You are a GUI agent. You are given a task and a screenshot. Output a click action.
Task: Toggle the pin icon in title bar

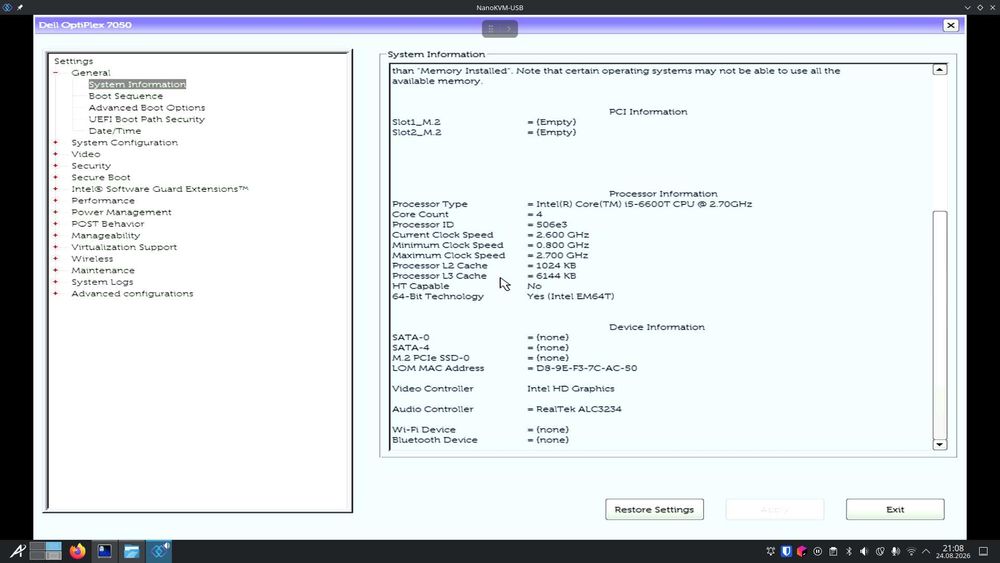coord(20,7)
